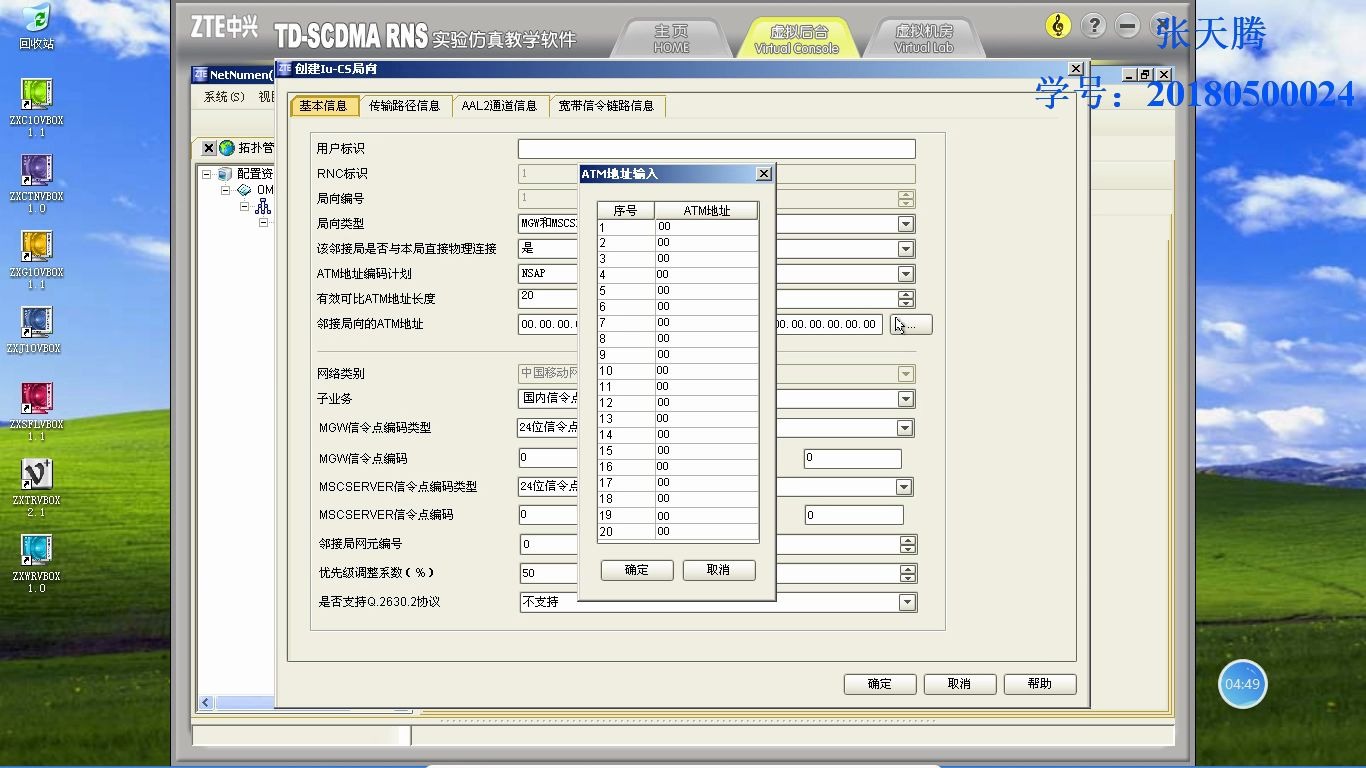Open the MSCSERVER信令点编码类型 dropdown arrow
Screen dimensions: 1366x768
(904, 487)
